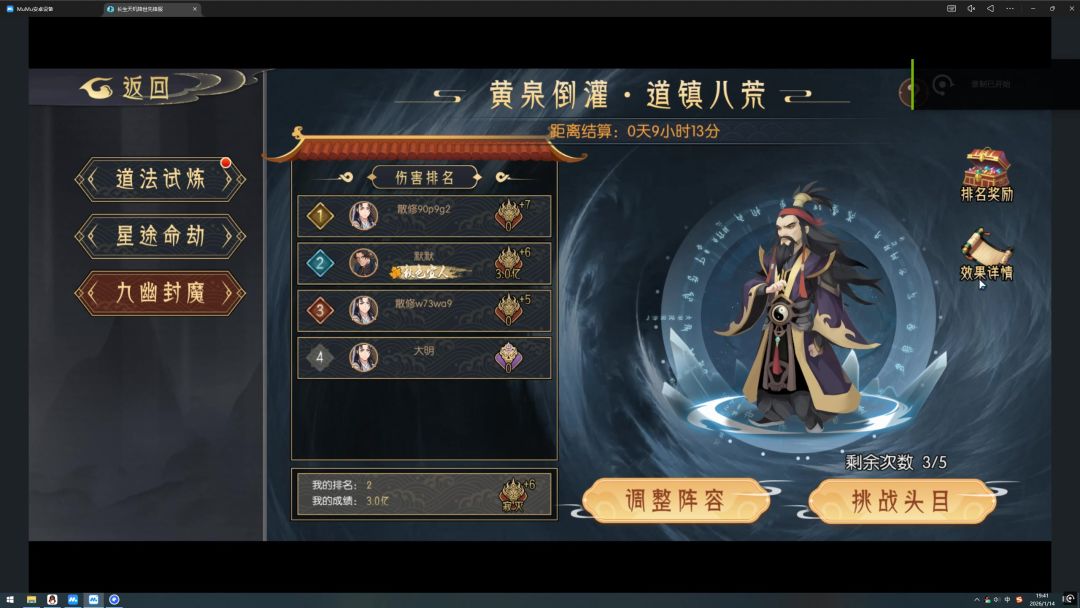This screenshot has width=1080, height=608.
Task: Click the 返回 back arrow icon
Action: 96,88
